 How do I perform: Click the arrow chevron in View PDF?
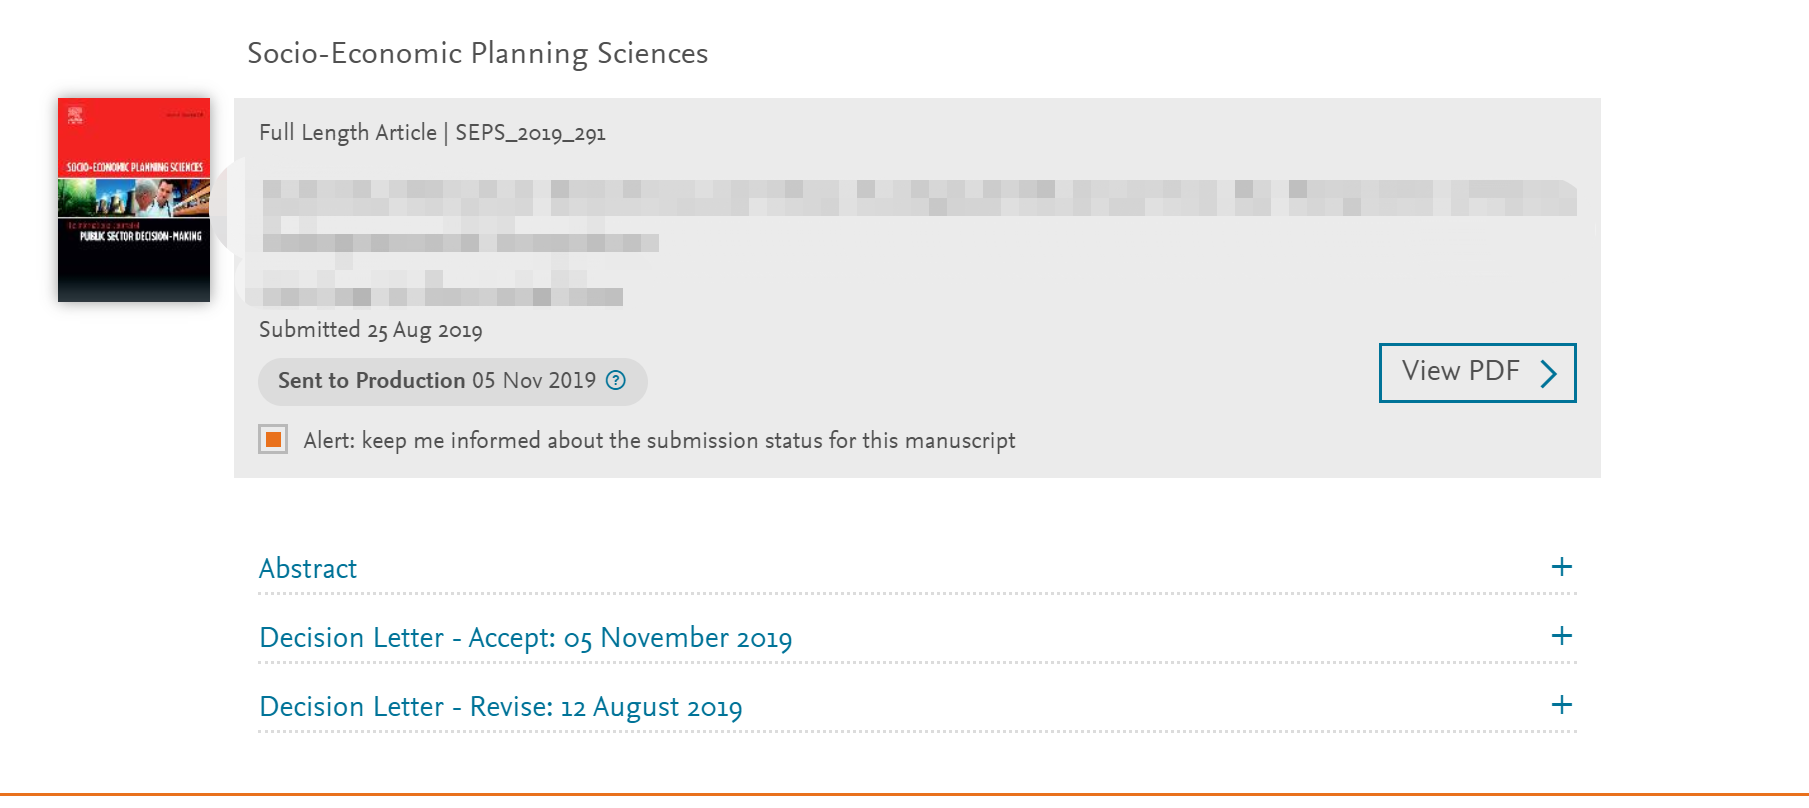coord(1548,373)
